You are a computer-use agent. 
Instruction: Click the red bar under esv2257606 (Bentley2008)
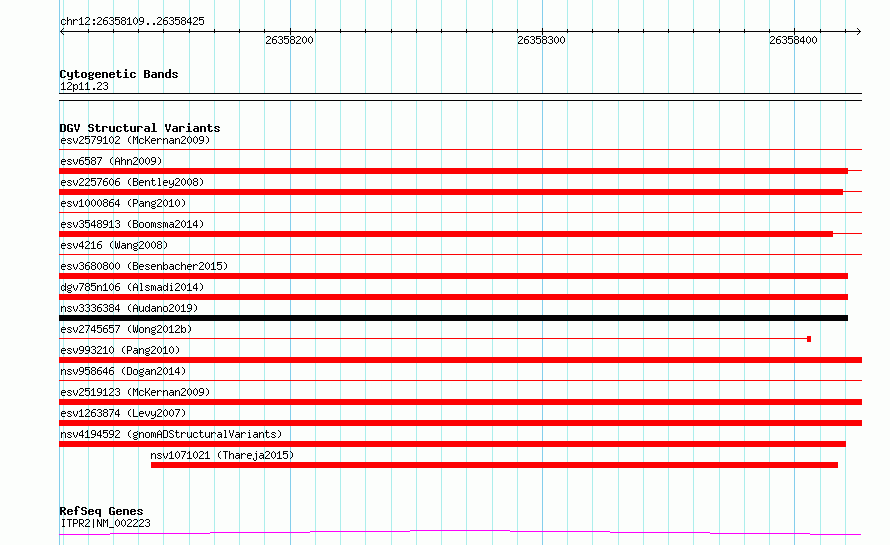click(451, 192)
